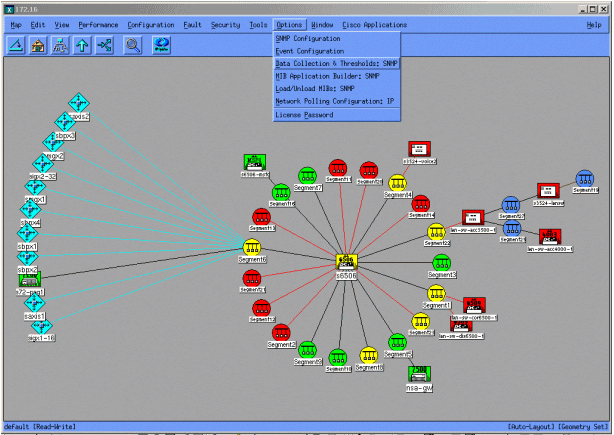The height and width of the screenshot is (435, 614).
Task: Select the sbpx3 cyan diamond node
Action: 65,122
